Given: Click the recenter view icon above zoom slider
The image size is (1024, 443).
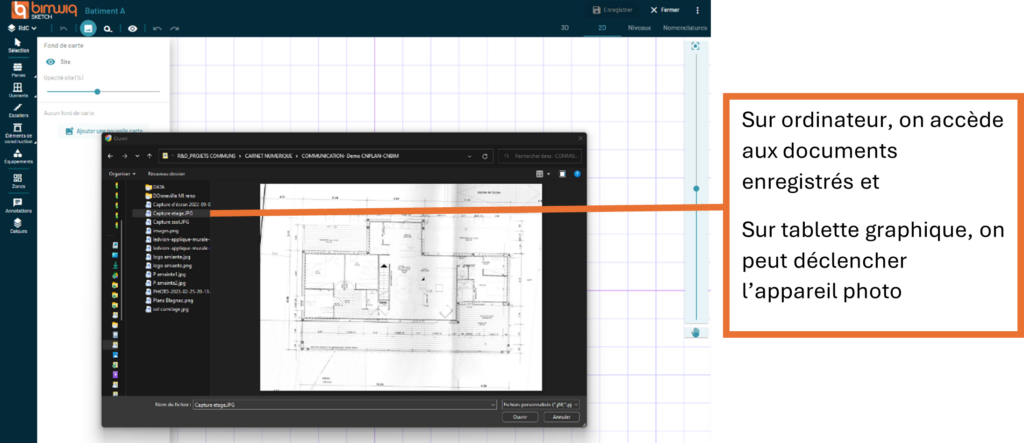Looking at the screenshot, I should coord(696,46).
